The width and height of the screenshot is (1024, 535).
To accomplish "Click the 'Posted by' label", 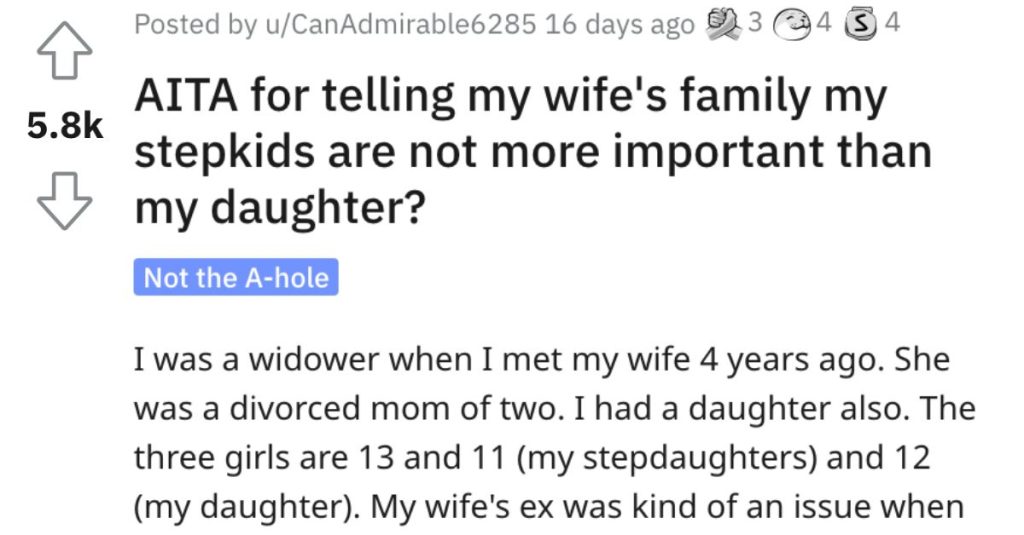I will pos(195,24).
